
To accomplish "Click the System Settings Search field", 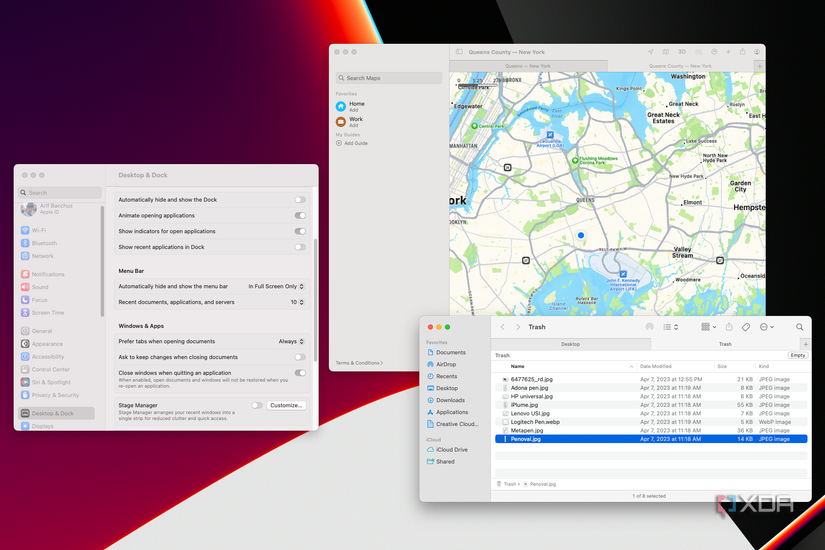I will coord(59,193).
